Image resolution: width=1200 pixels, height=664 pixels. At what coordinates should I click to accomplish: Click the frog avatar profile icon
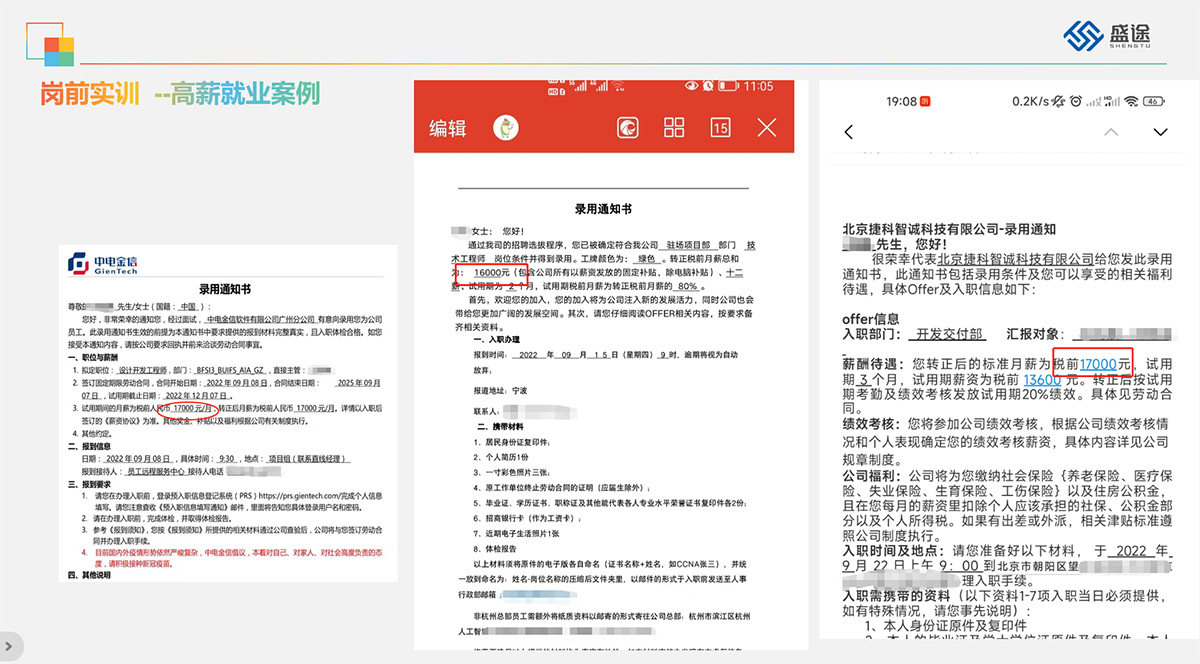pos(507,127)
